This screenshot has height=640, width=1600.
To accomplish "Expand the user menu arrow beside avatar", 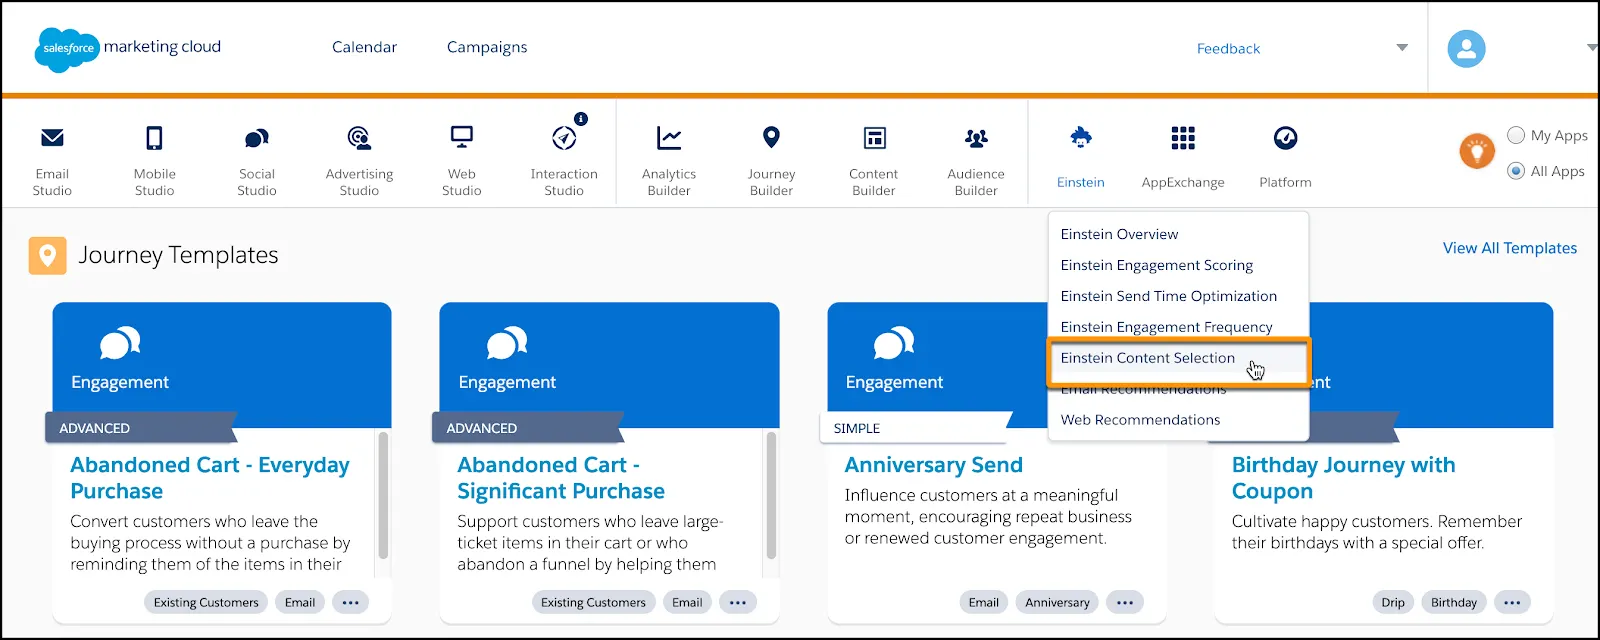I will [x=1592, y=48].
